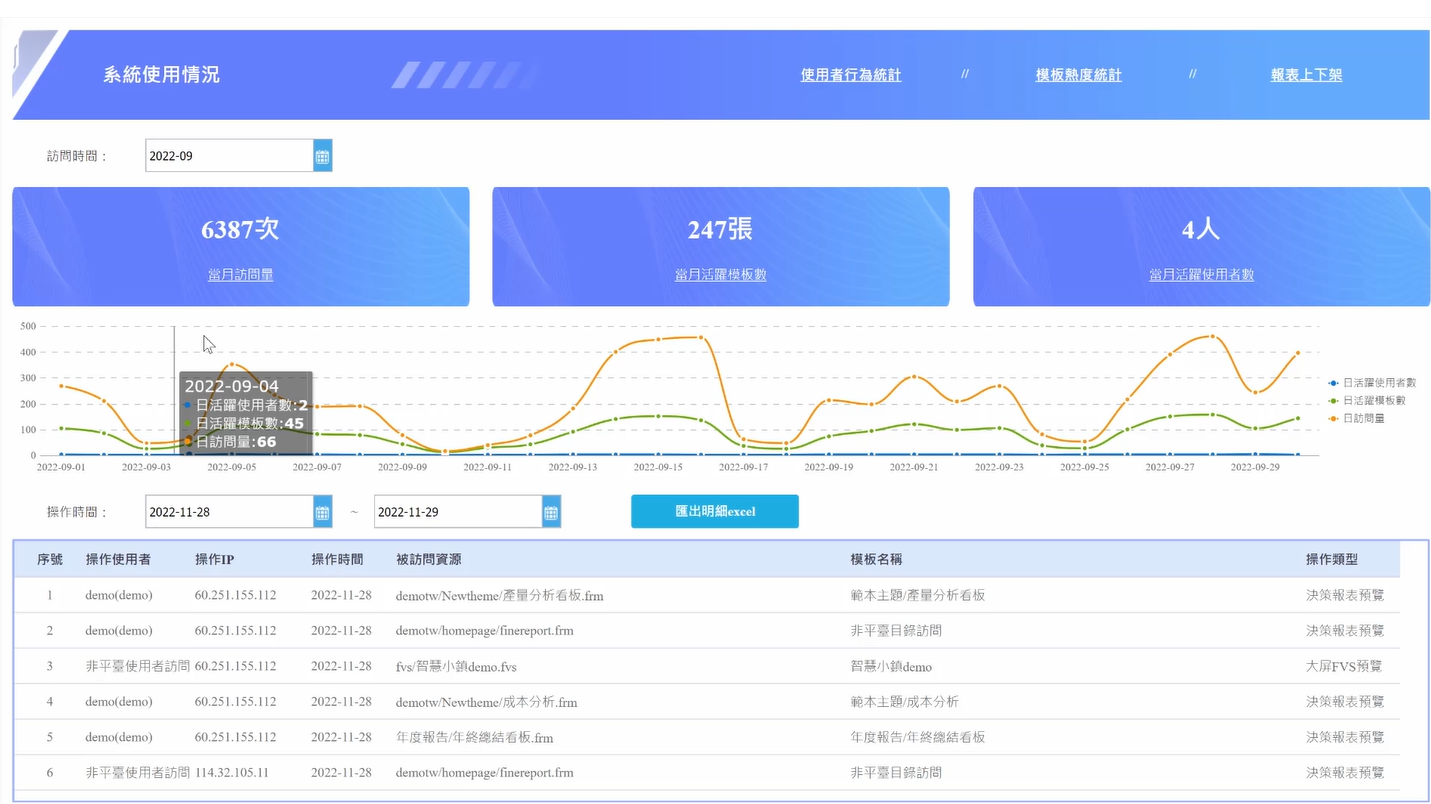Screen dimensions: 1431x804
Task: Select demotw/Newtheme/成本分析.frm resource cell
Action: point(487,702)
